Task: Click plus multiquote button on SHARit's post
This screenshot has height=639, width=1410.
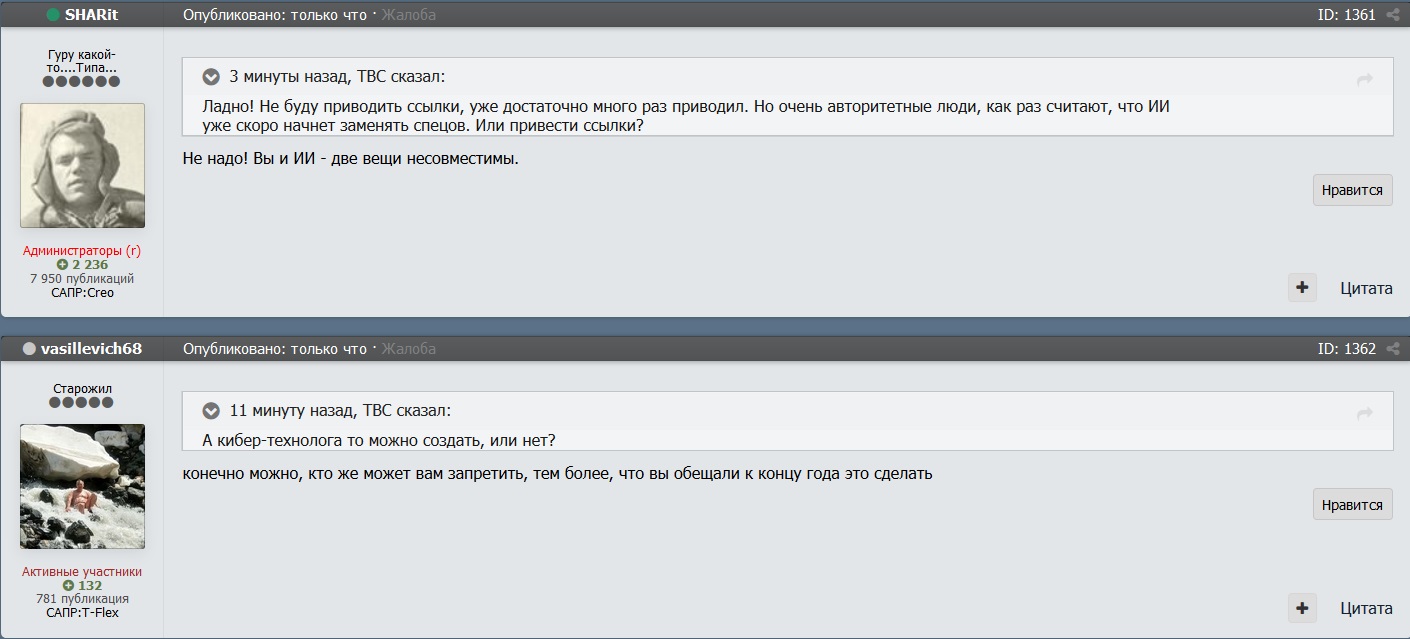Action: (x=1302, y=288)
